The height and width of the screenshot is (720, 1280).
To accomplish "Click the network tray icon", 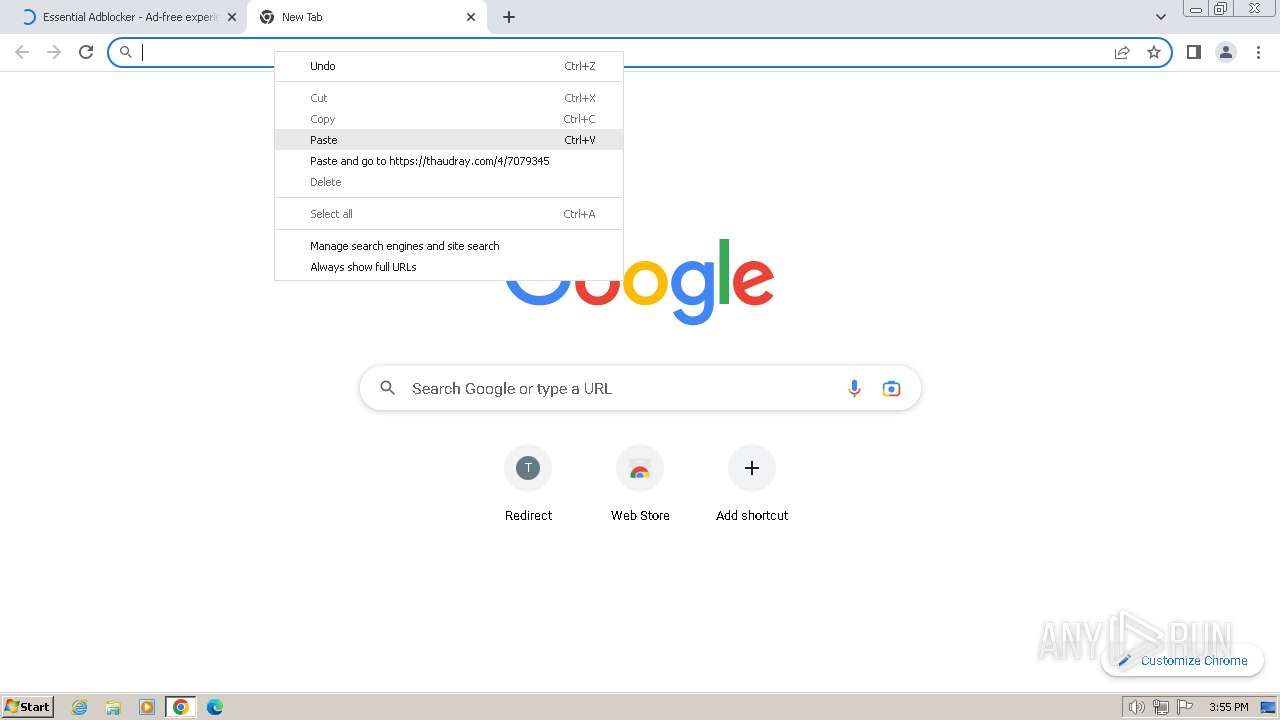I will 1160,707.
